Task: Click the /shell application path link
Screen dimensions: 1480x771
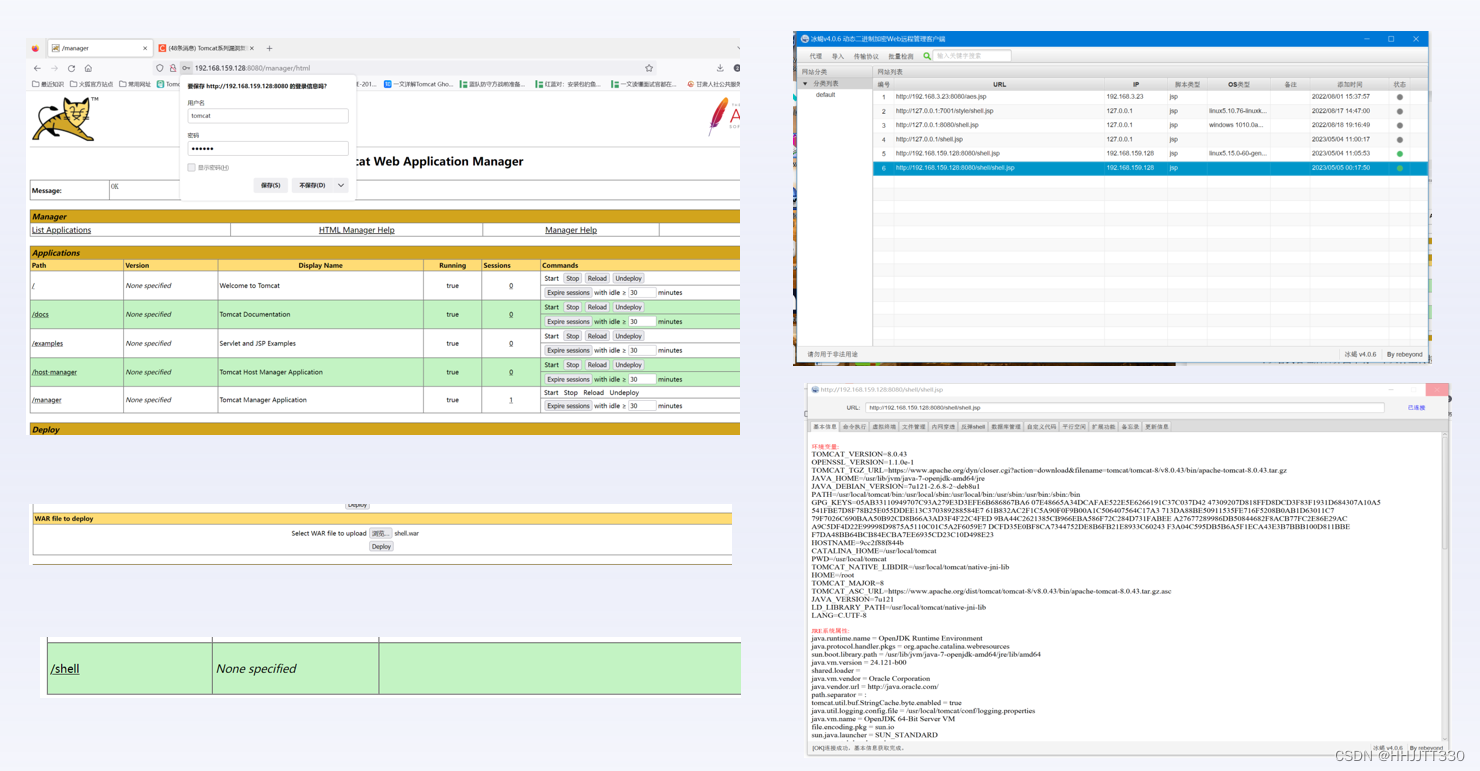Action: point(65,669)
